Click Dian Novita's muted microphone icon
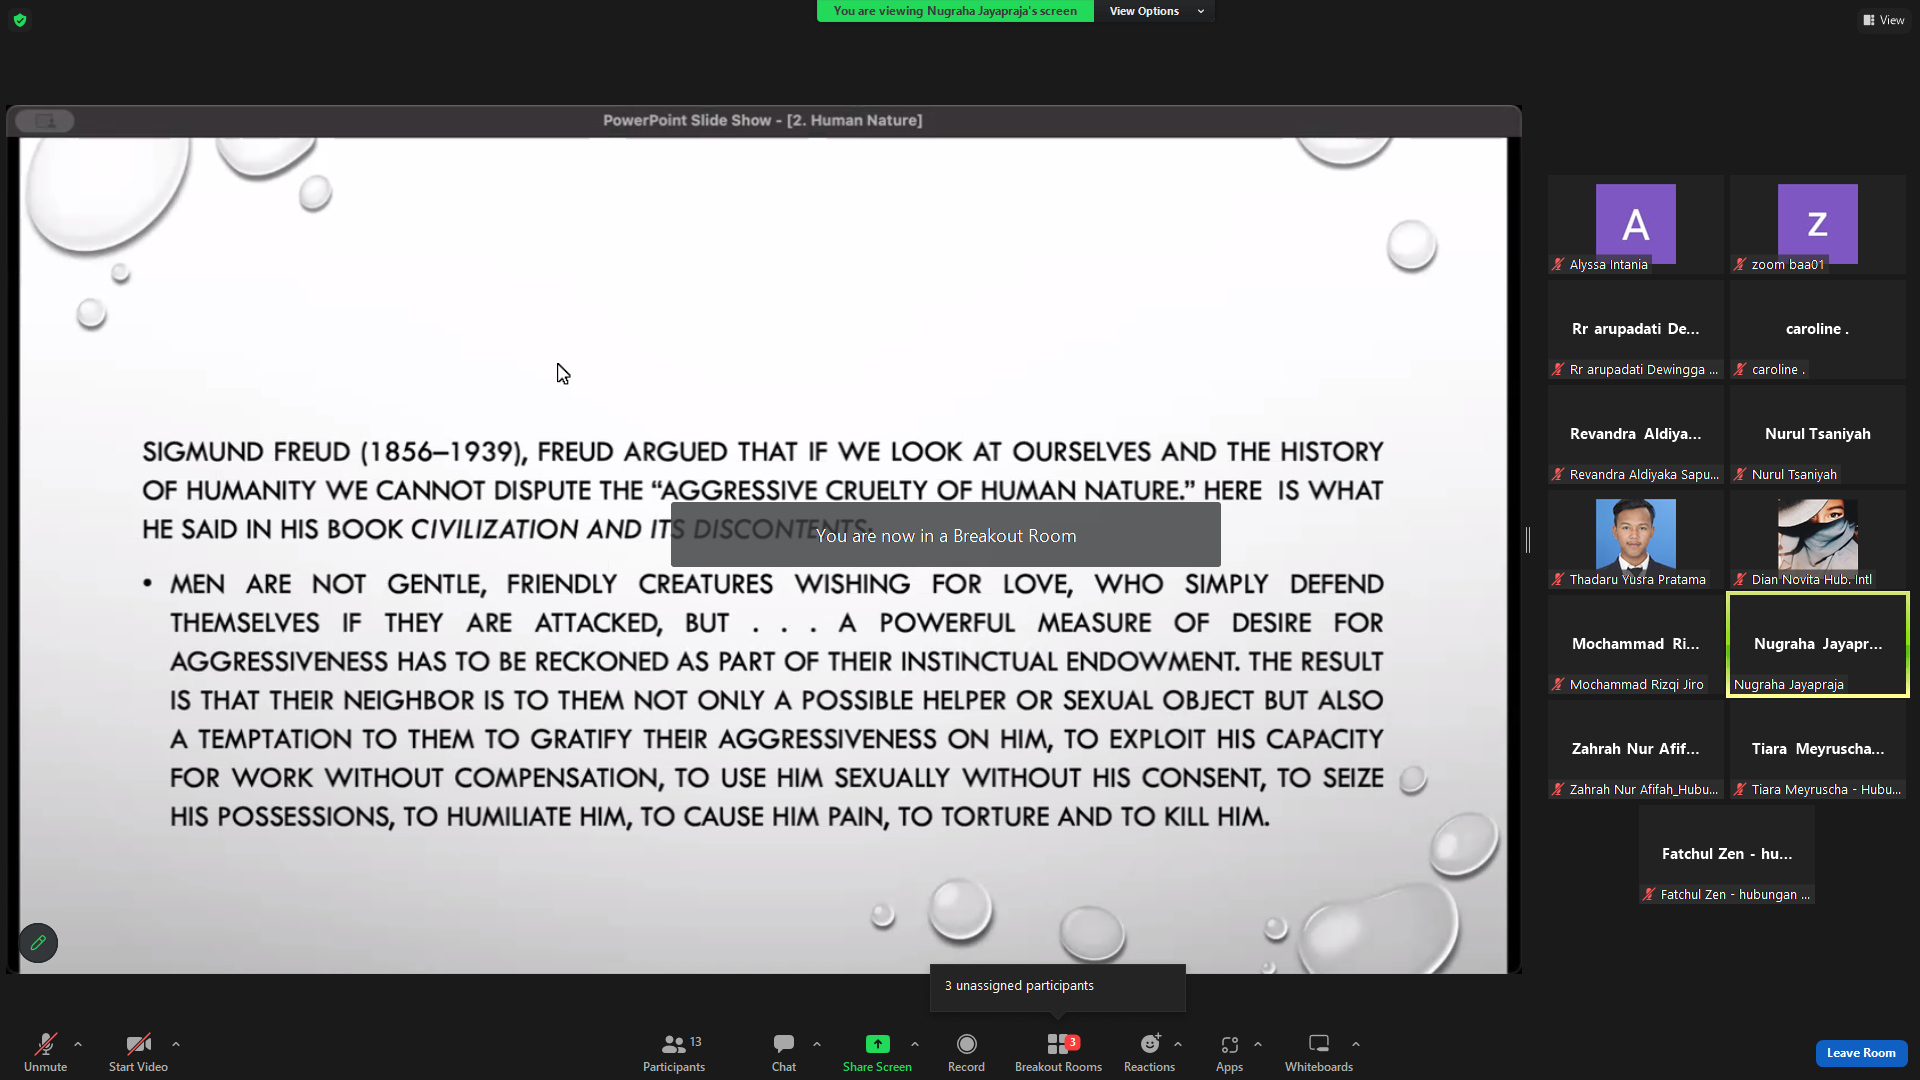Image resolution: width=1920 pixels, height=1080 pixels. (x=1740, y=580)
